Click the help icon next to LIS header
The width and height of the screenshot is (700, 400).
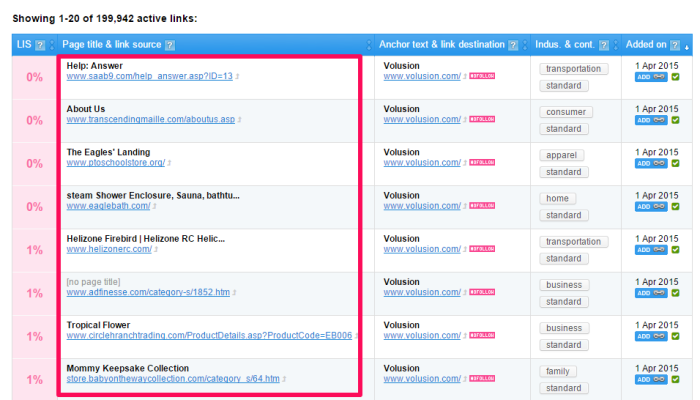tap(40, 45)
